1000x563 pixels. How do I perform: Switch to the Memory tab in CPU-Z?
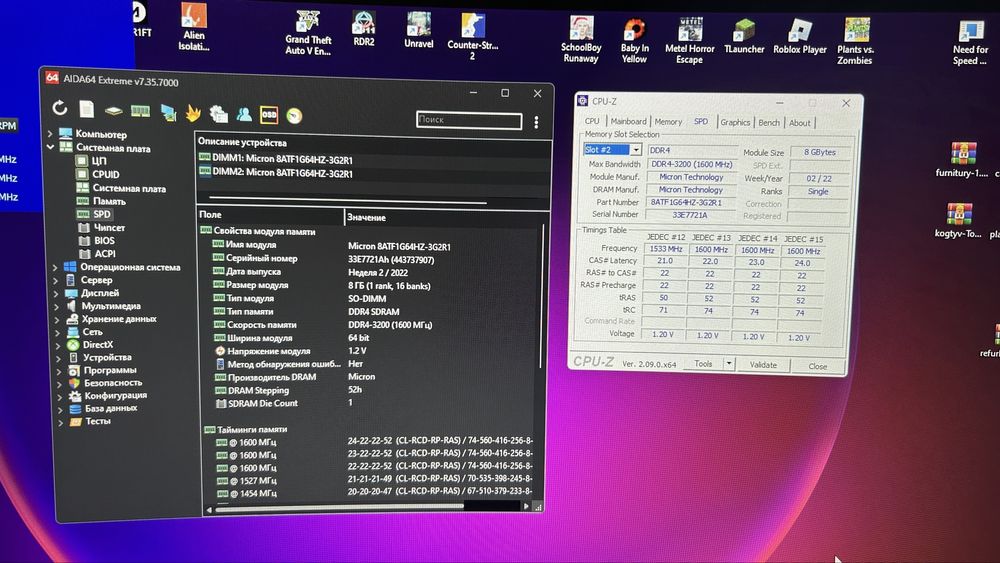tap(668, 122)
